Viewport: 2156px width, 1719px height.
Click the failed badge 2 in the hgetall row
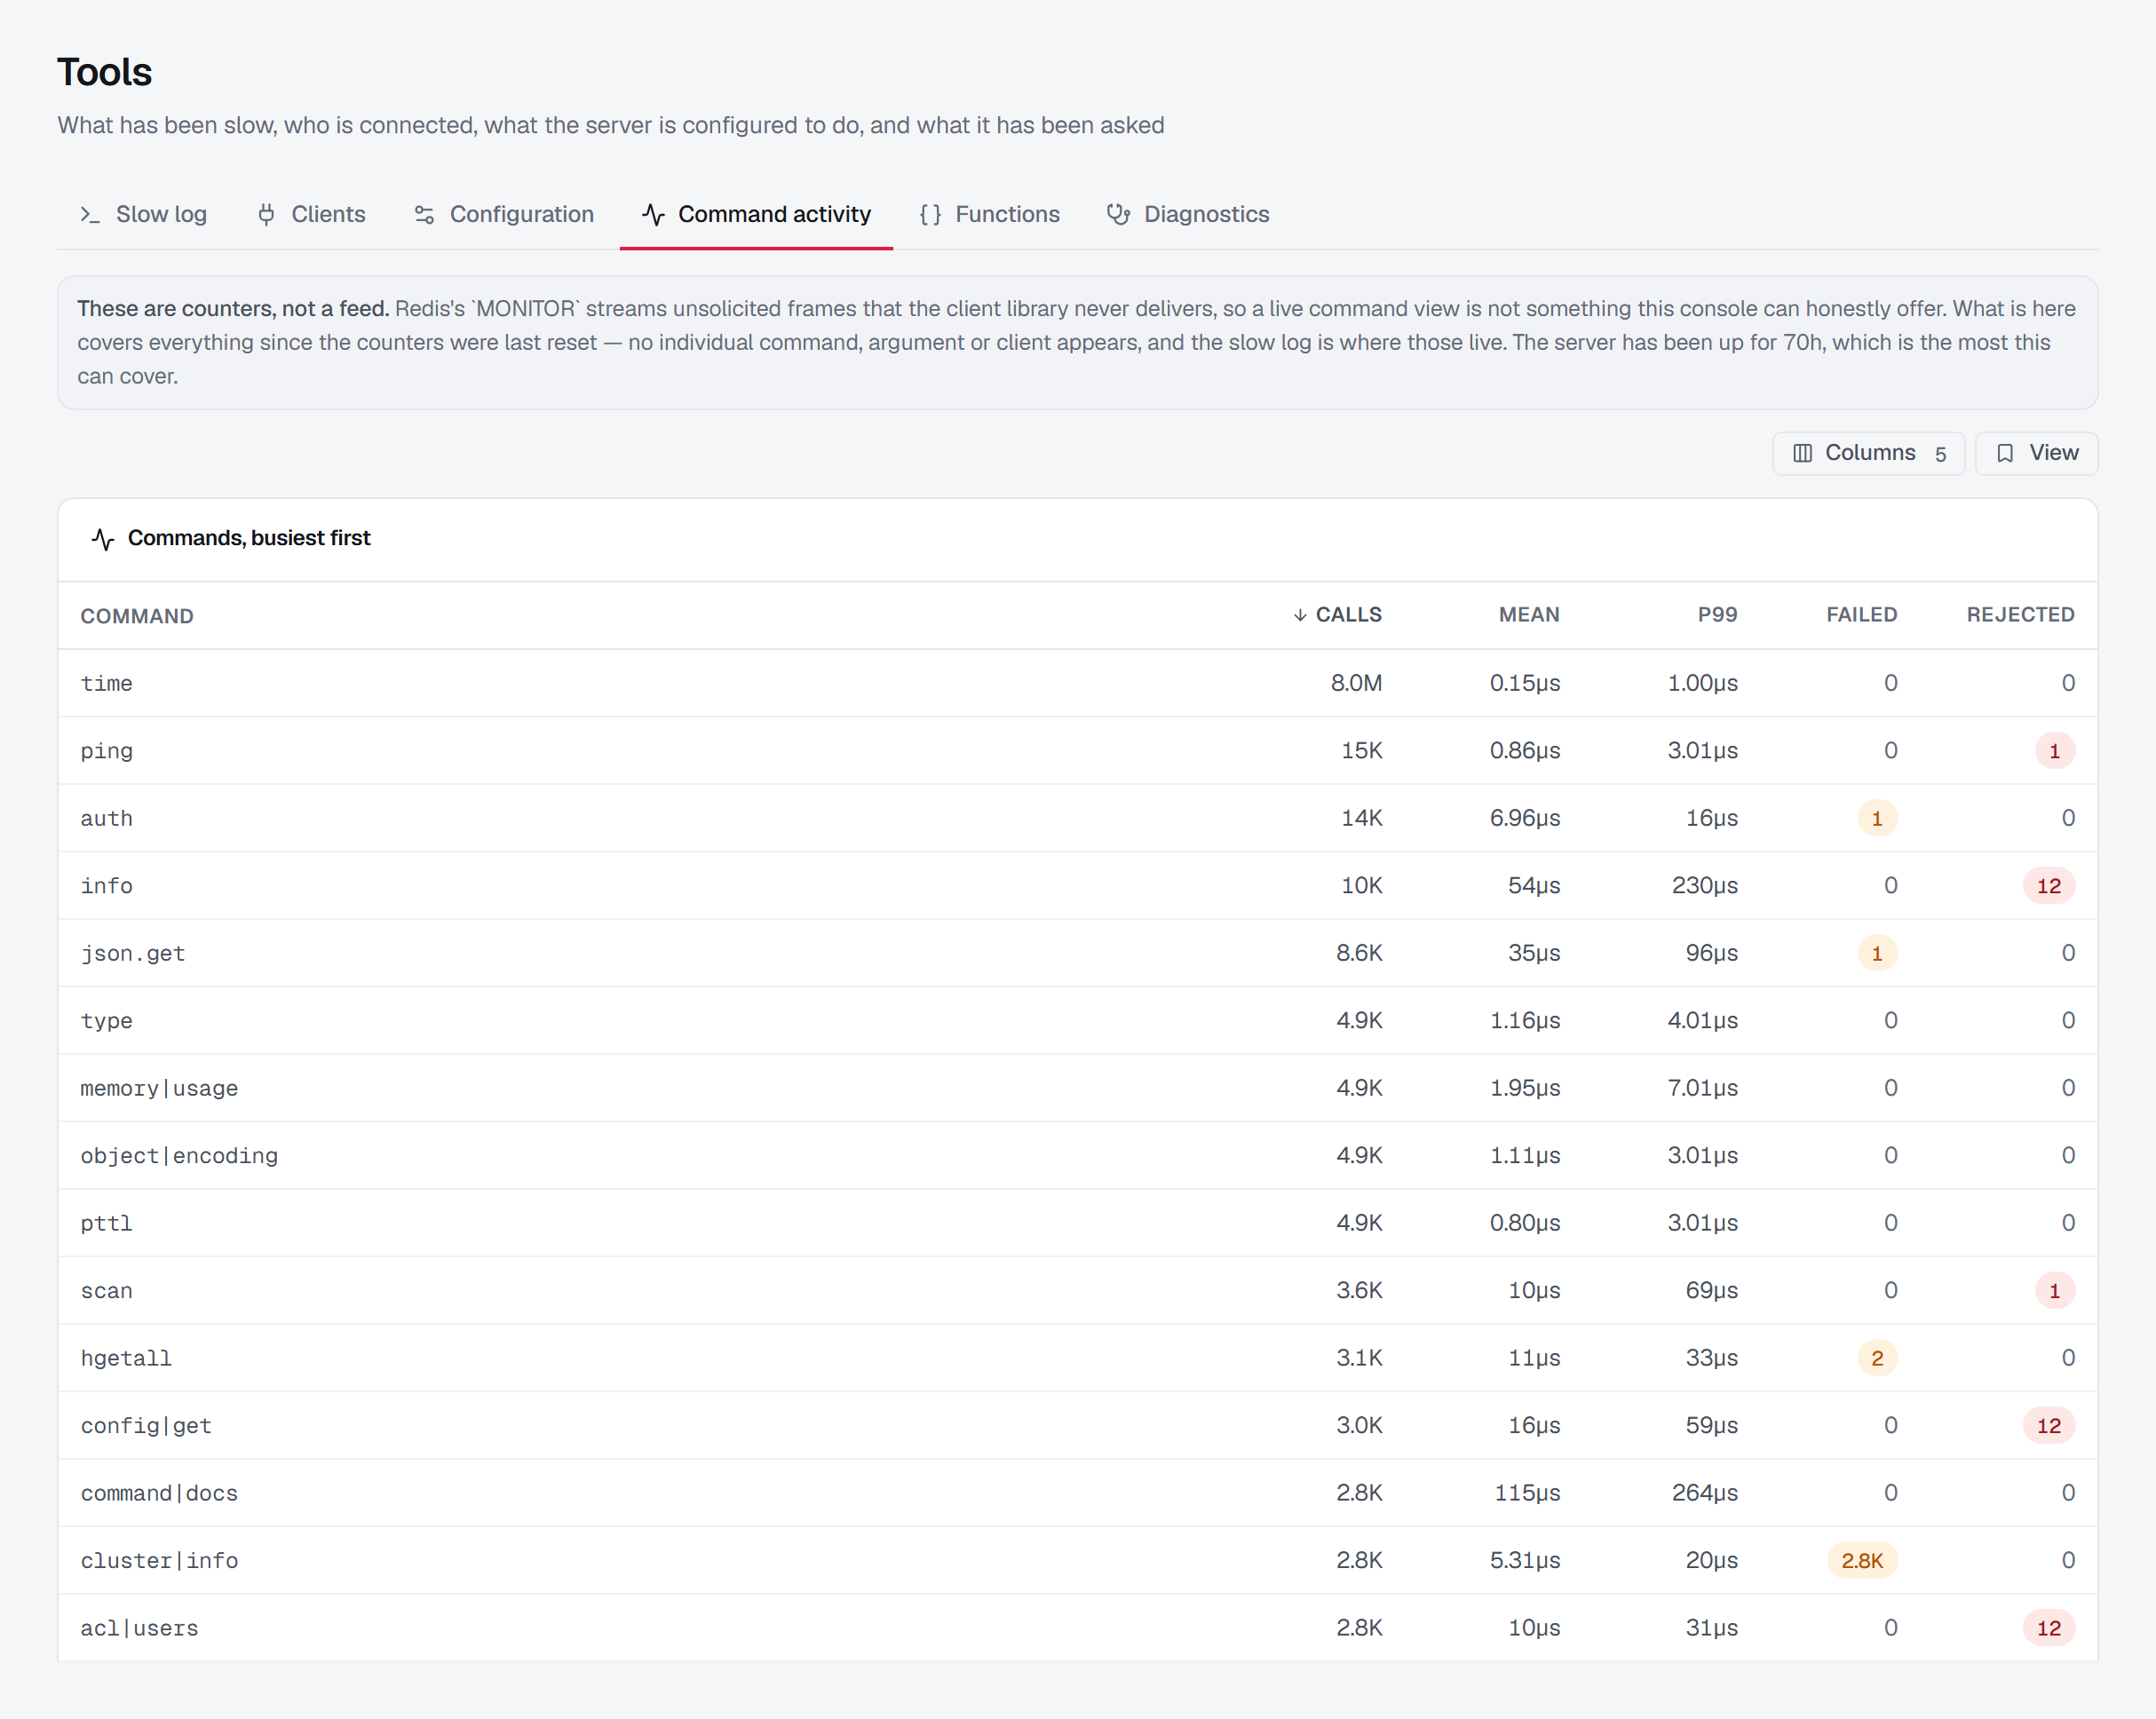tap(1877, 1358)
